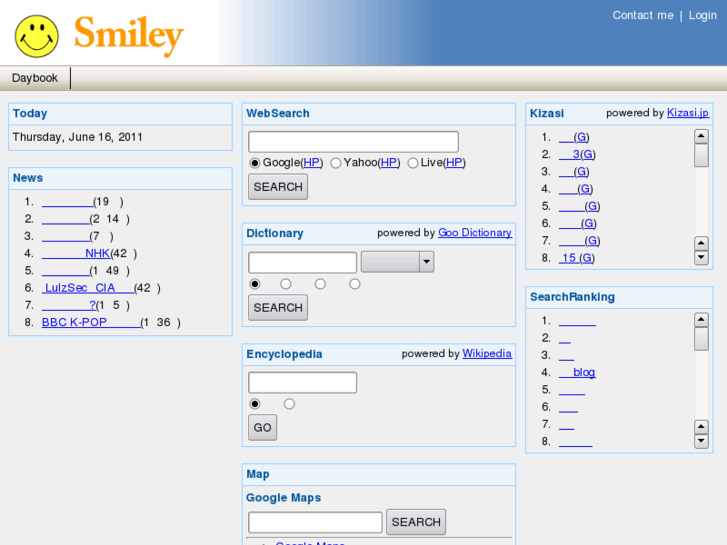Click the Contact me link
727x545 pixels.
643,15
